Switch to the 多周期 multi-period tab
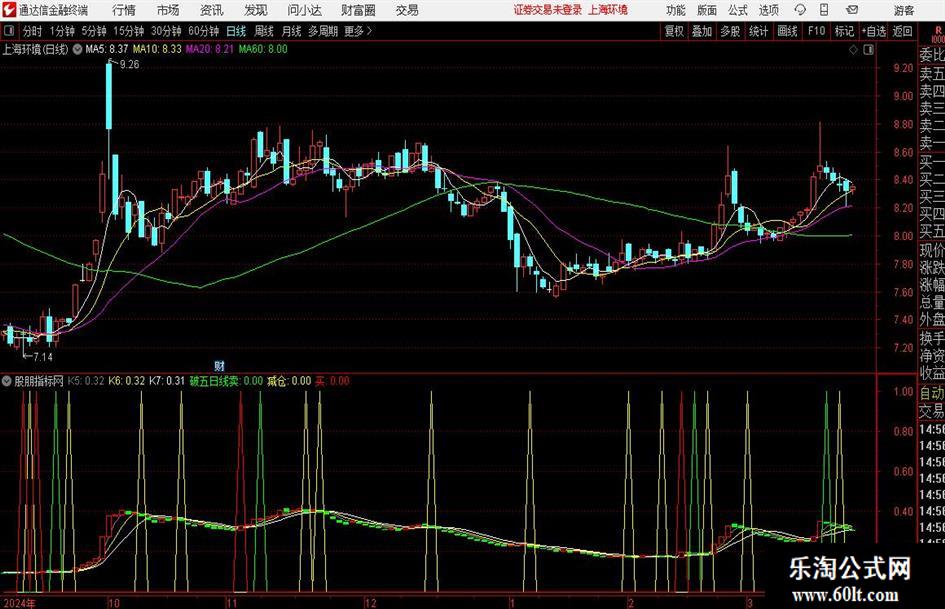Viewport: 945px width, 609px height. [x=323, y=31]
